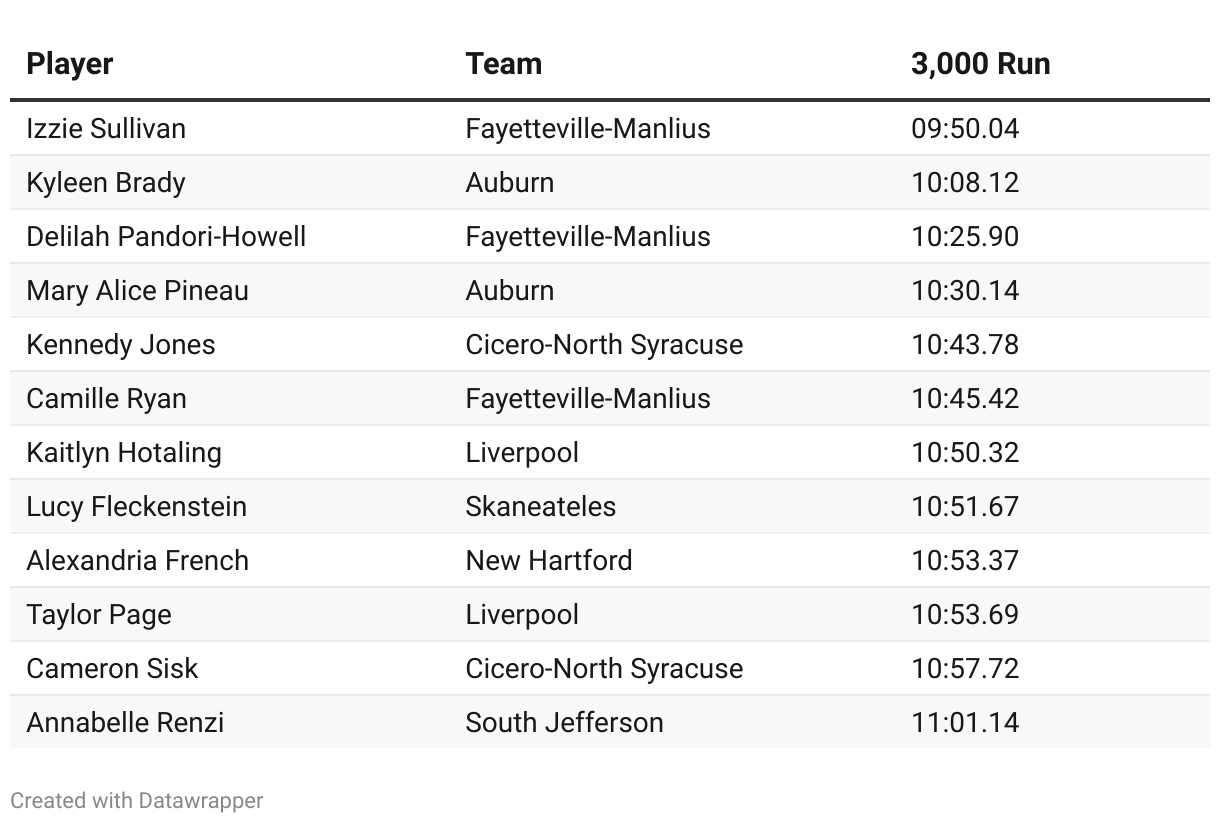Select the Alexandria French entry
The image size is (1220, 824).
(x=138, y=561)
